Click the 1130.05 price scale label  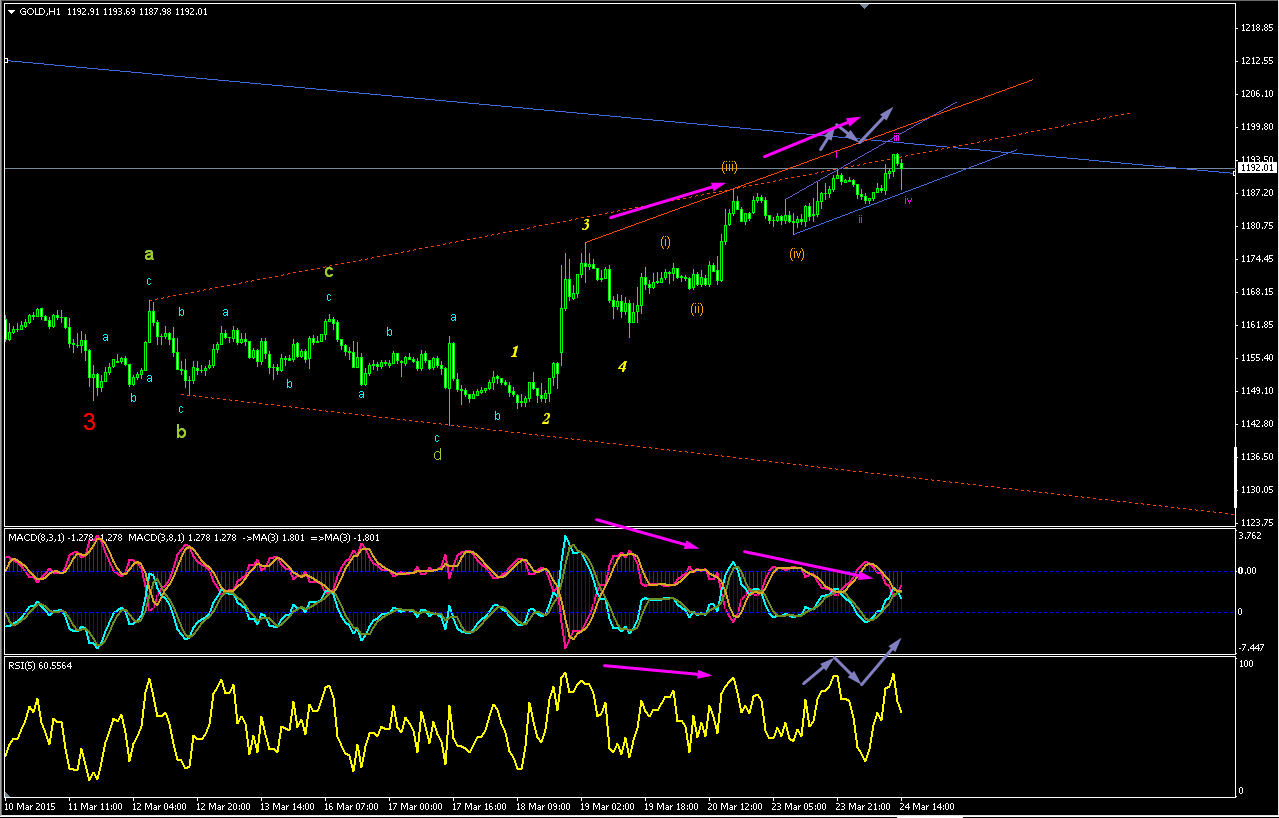[1256, 489]
